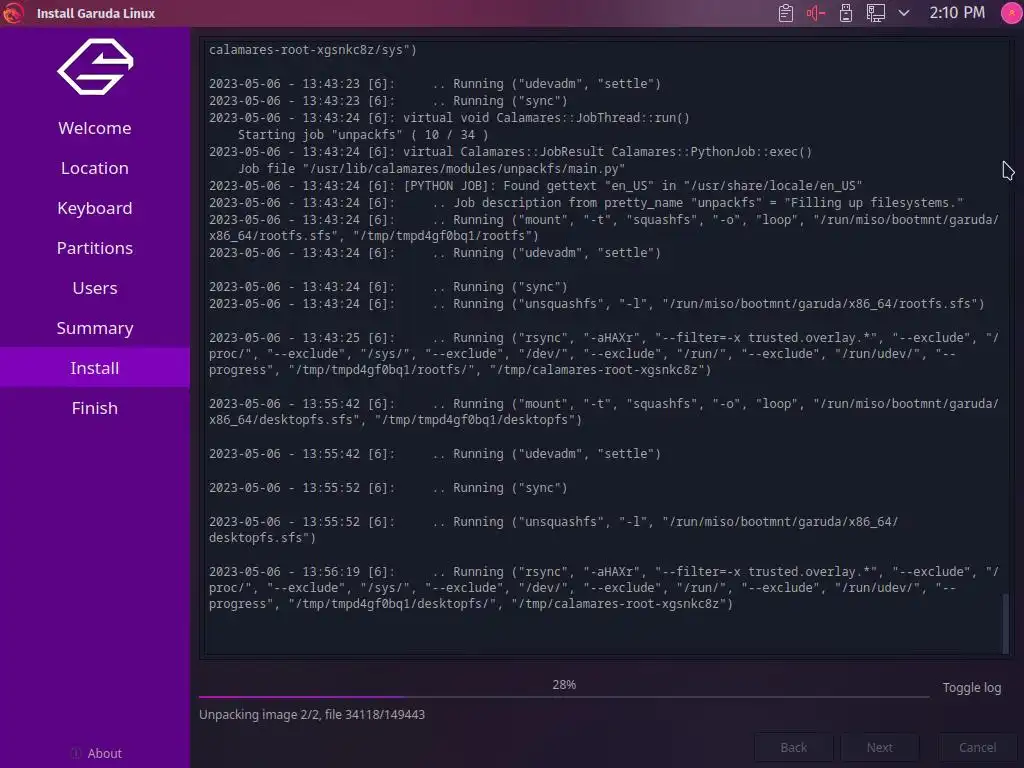Click the installation progress bar at 28%
The width and height of the screenshot is (1024, 768).
[x=564, y=697]
